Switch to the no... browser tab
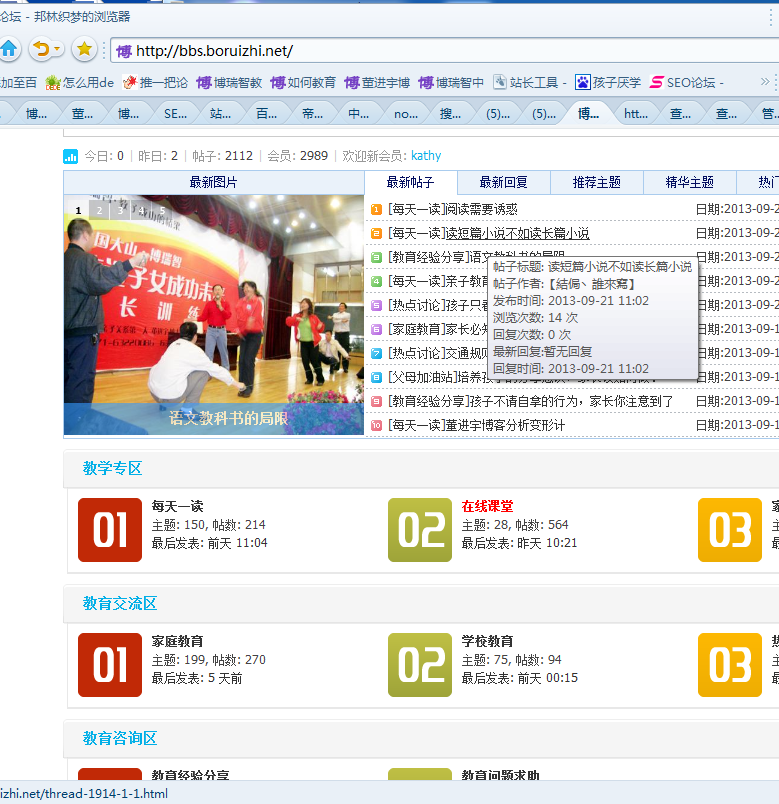Image resolution: width=779 pixels, height=804 pixels. coord(405,114)
